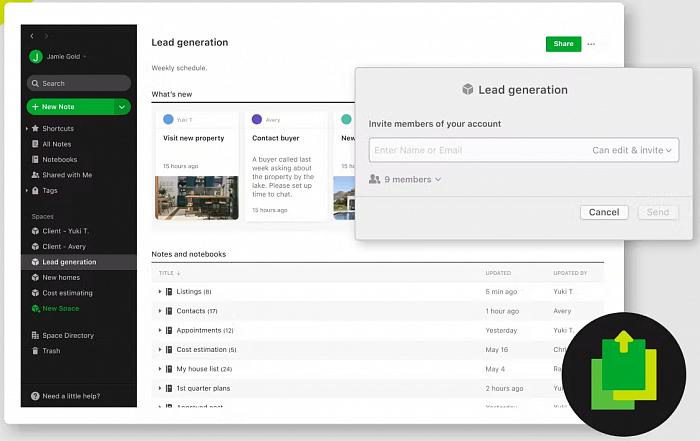This screenshot has height=441, width=700.
Task: Expand My house list notebook row
Action: [x=160, y=369]
